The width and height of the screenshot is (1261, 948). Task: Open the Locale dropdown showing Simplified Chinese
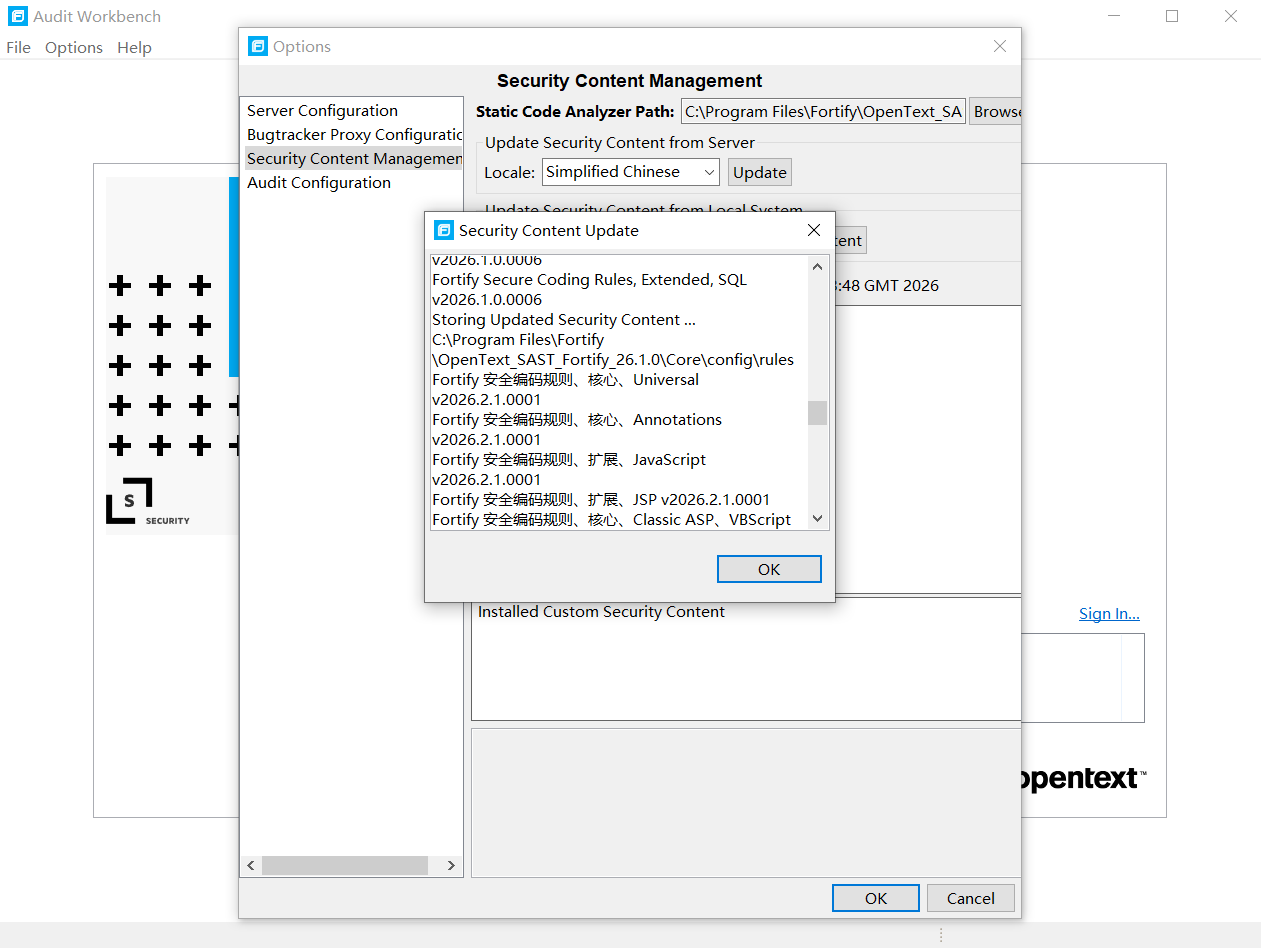pyautogui.click(x=631, y=172)
